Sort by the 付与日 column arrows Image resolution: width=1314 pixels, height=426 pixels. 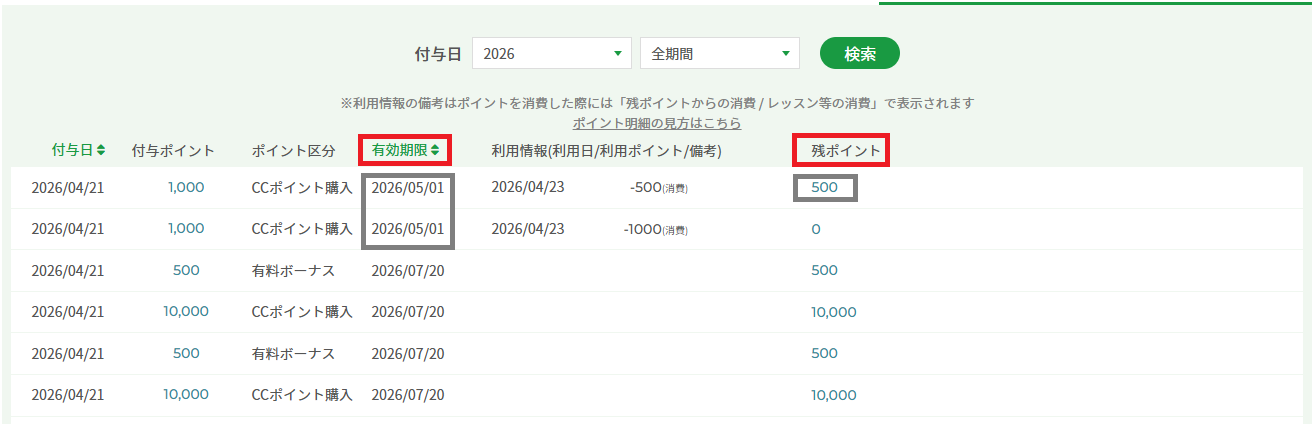101,150
